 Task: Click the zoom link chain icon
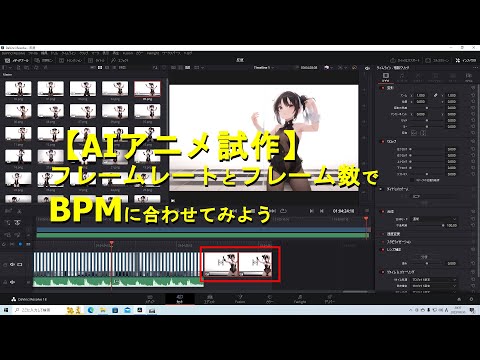pos(436,95)
